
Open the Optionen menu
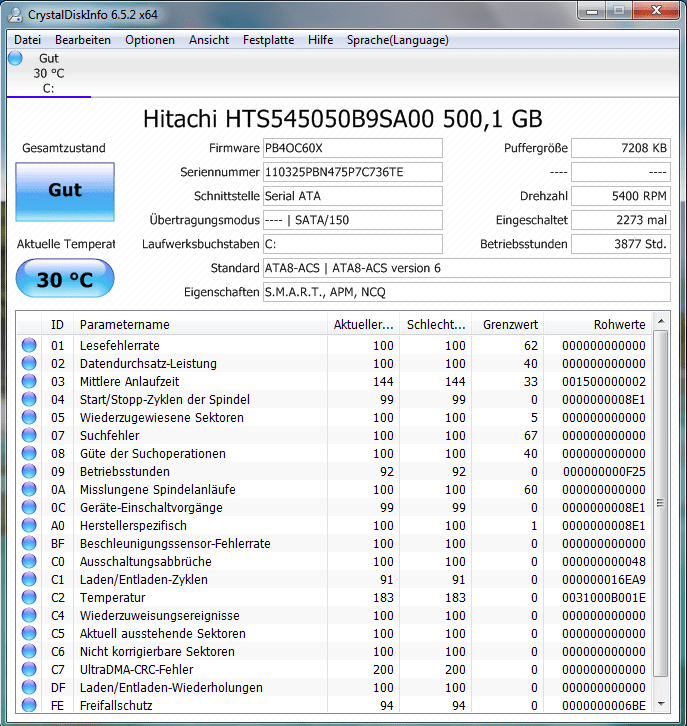coord(150,40)
